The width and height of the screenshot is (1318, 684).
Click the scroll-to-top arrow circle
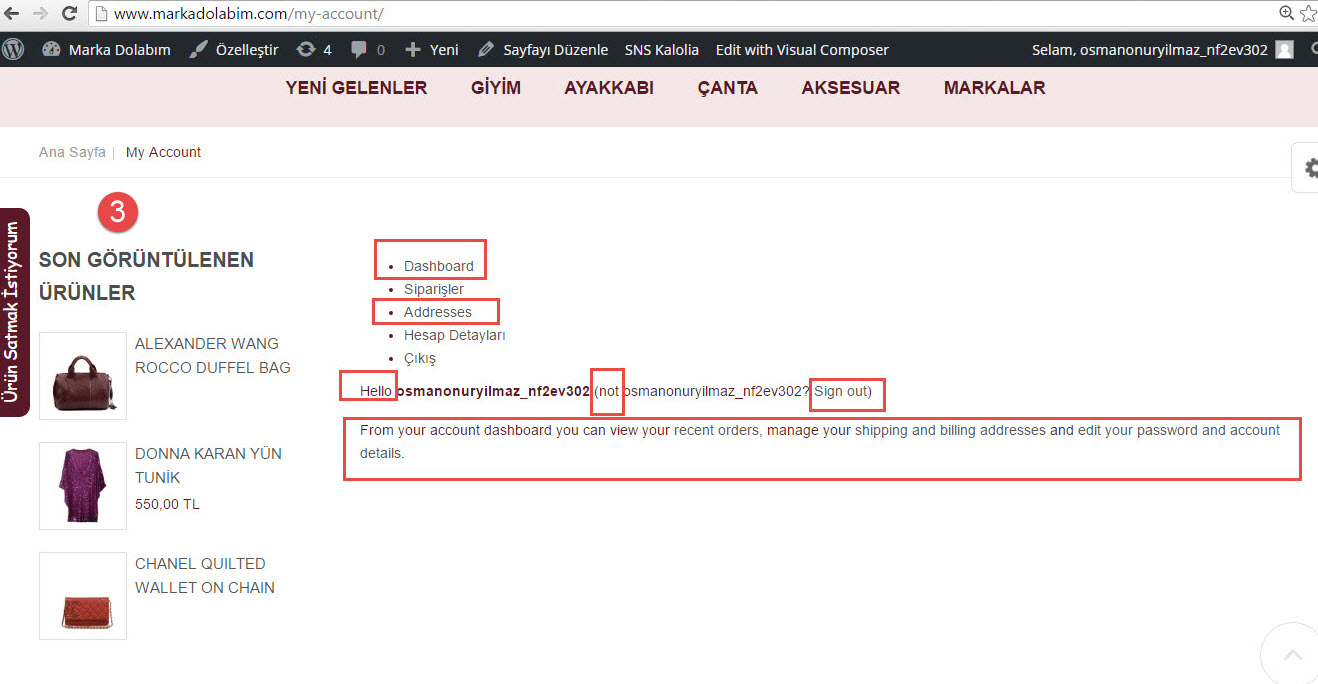[1292, 655]
